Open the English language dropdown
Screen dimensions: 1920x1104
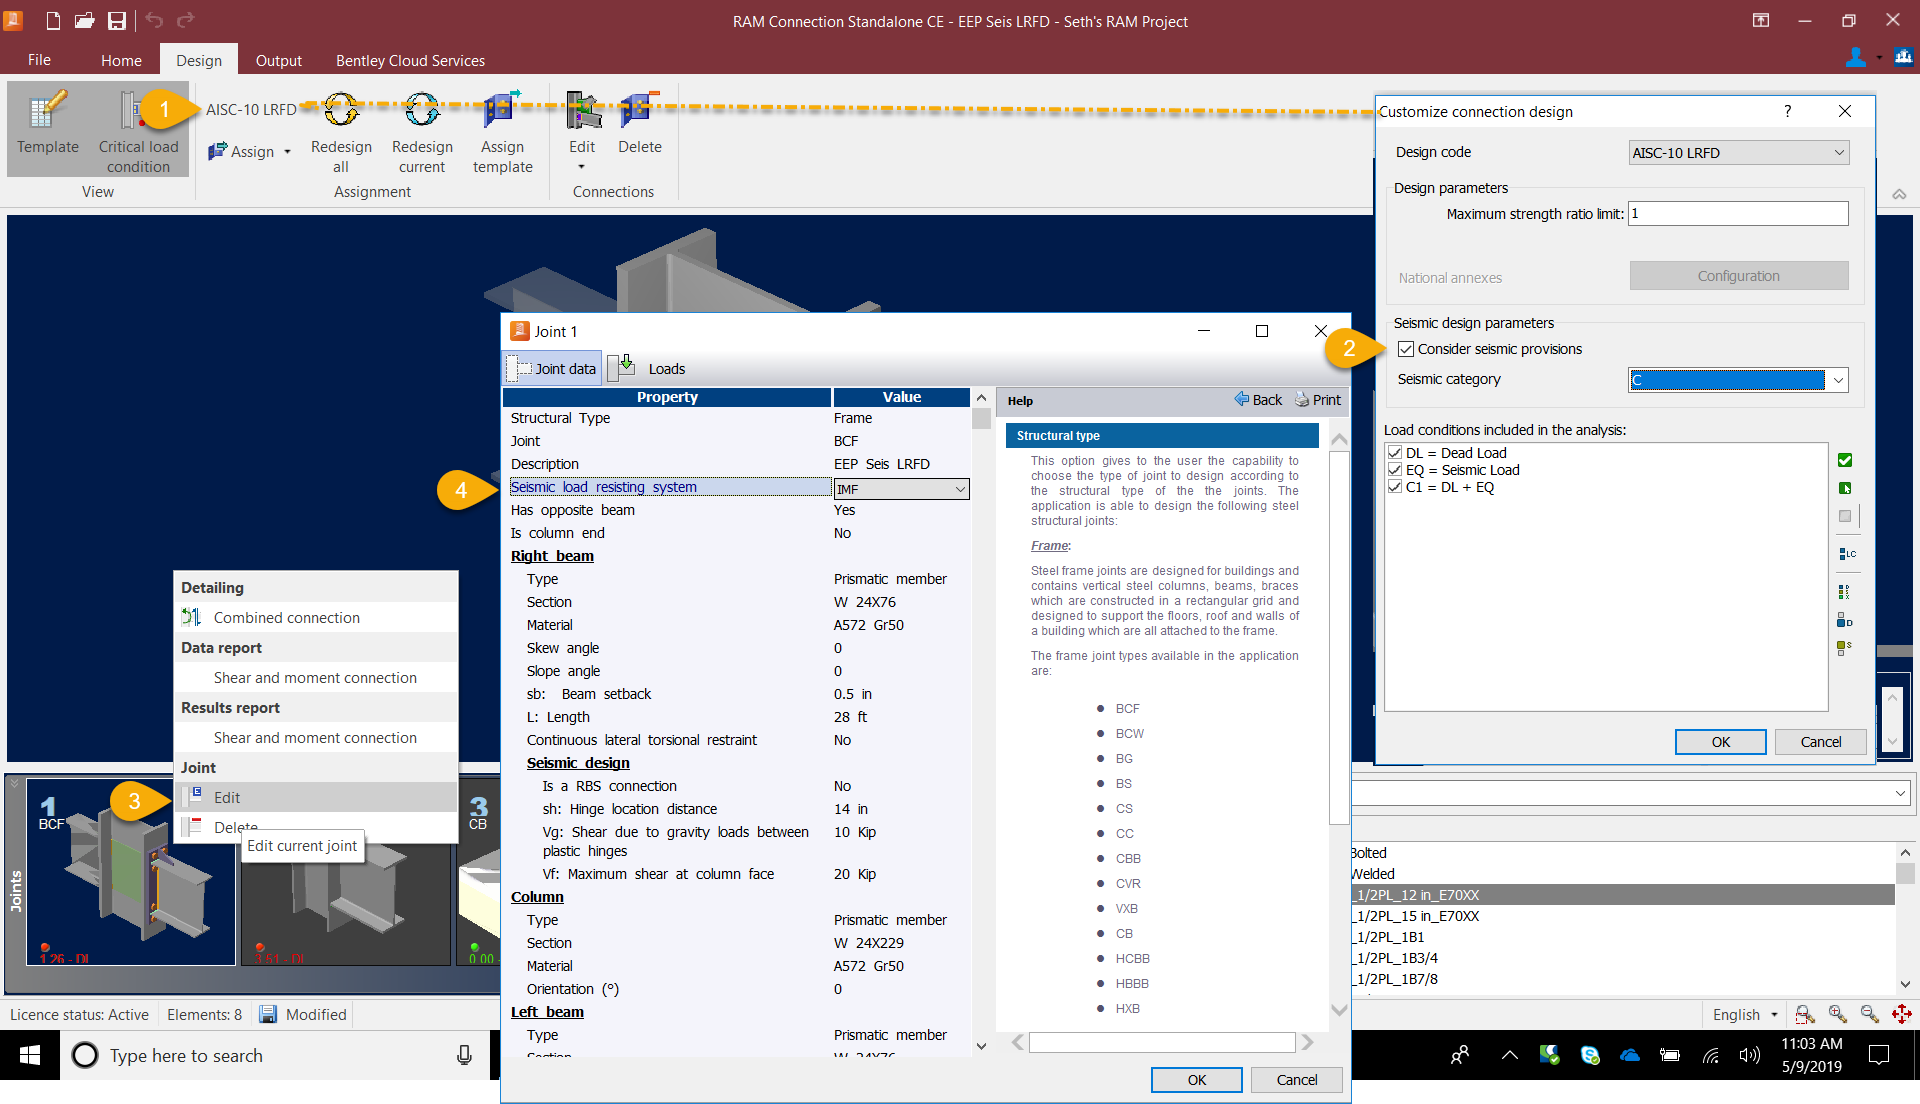(1745, 1014)
